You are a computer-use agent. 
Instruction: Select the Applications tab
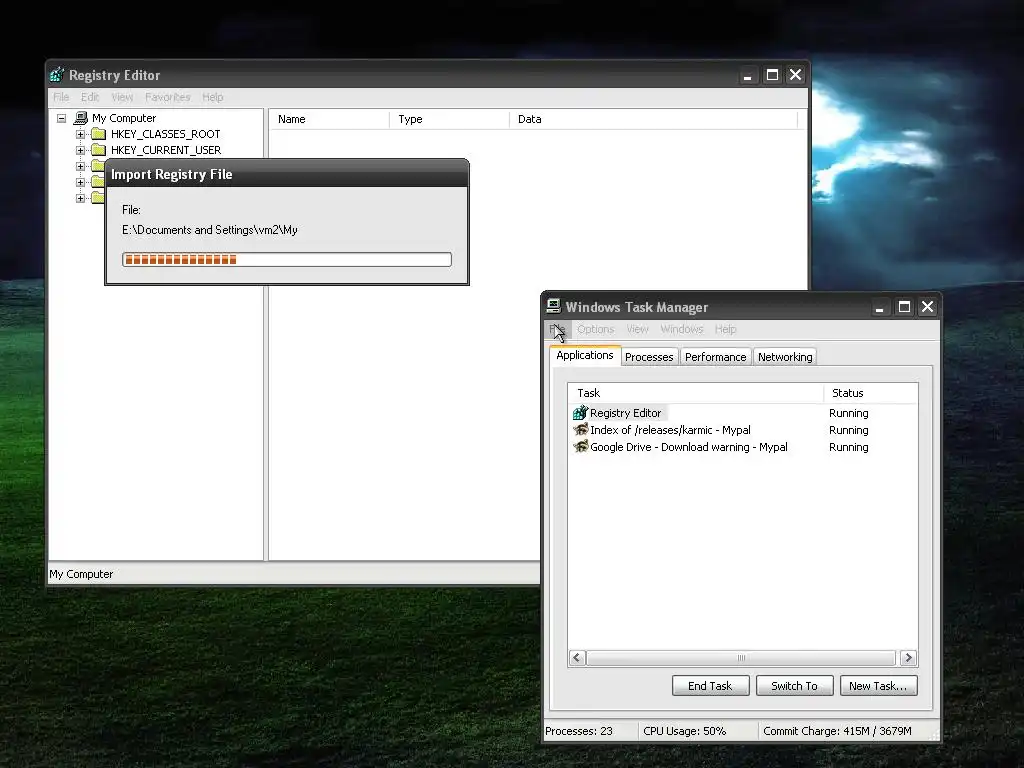click(x=584, y=355)
